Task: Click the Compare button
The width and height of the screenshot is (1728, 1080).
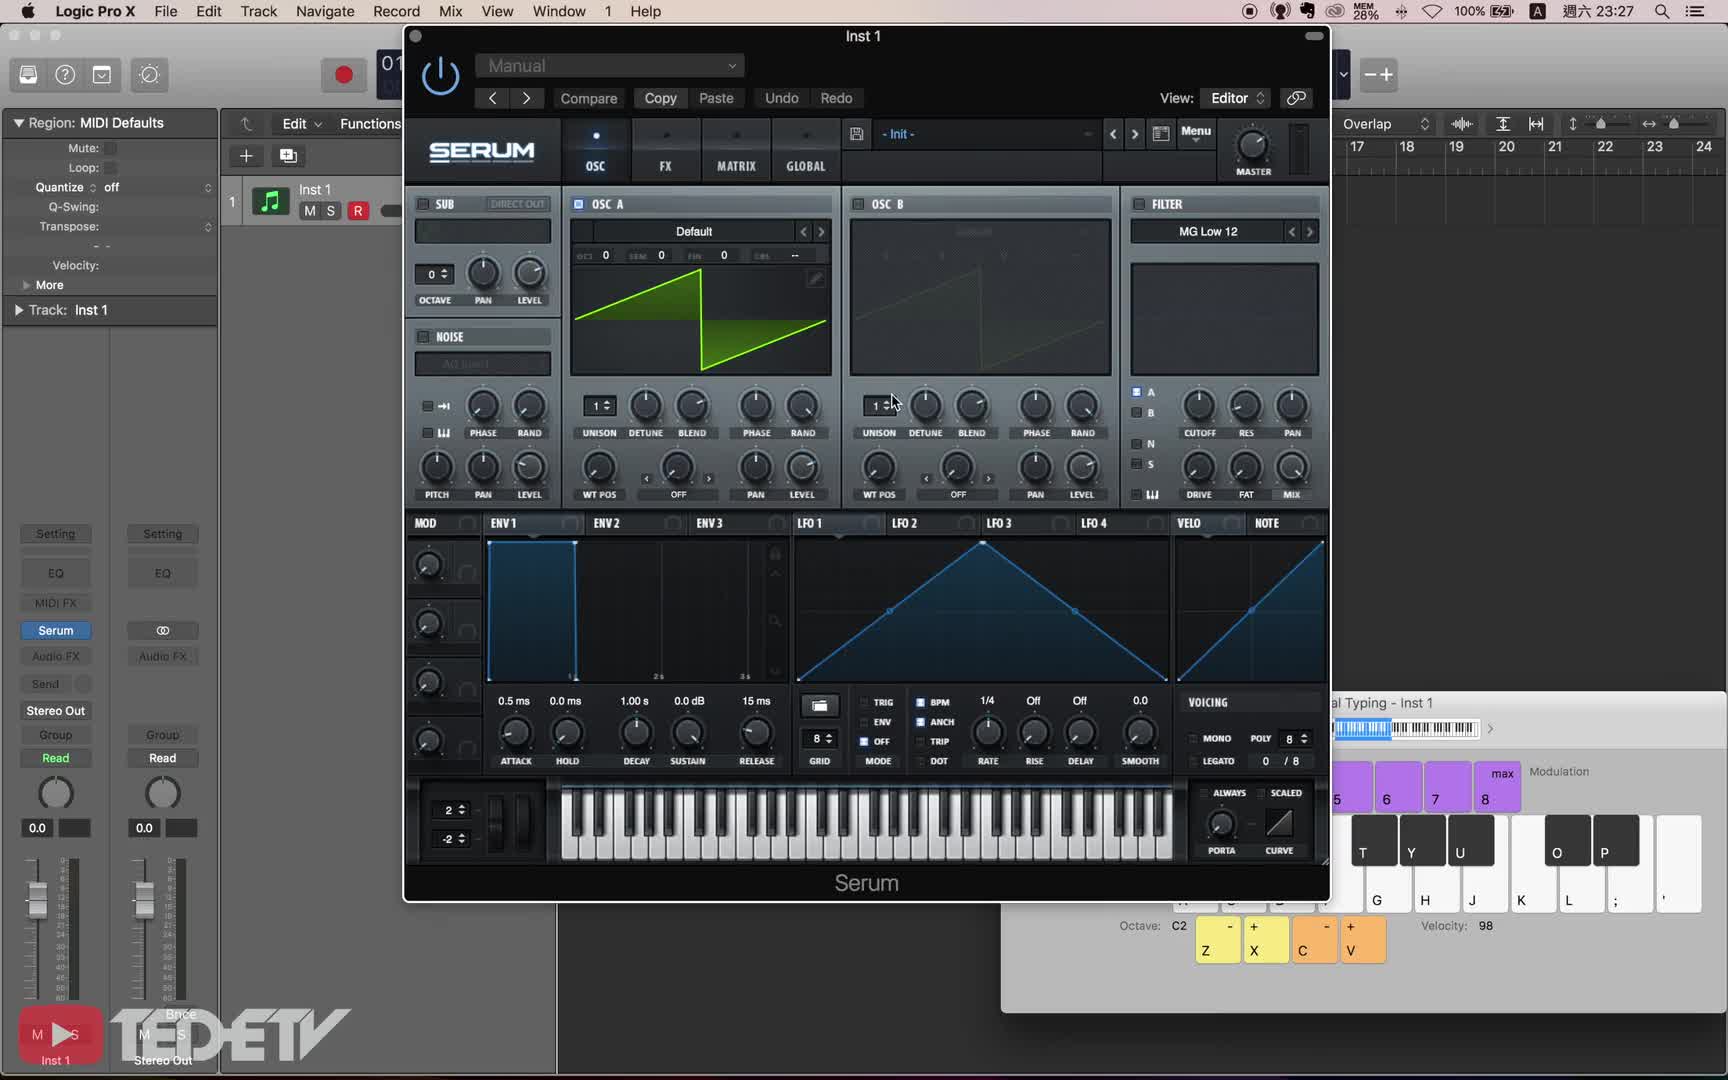Action: (x=588, y=98)
